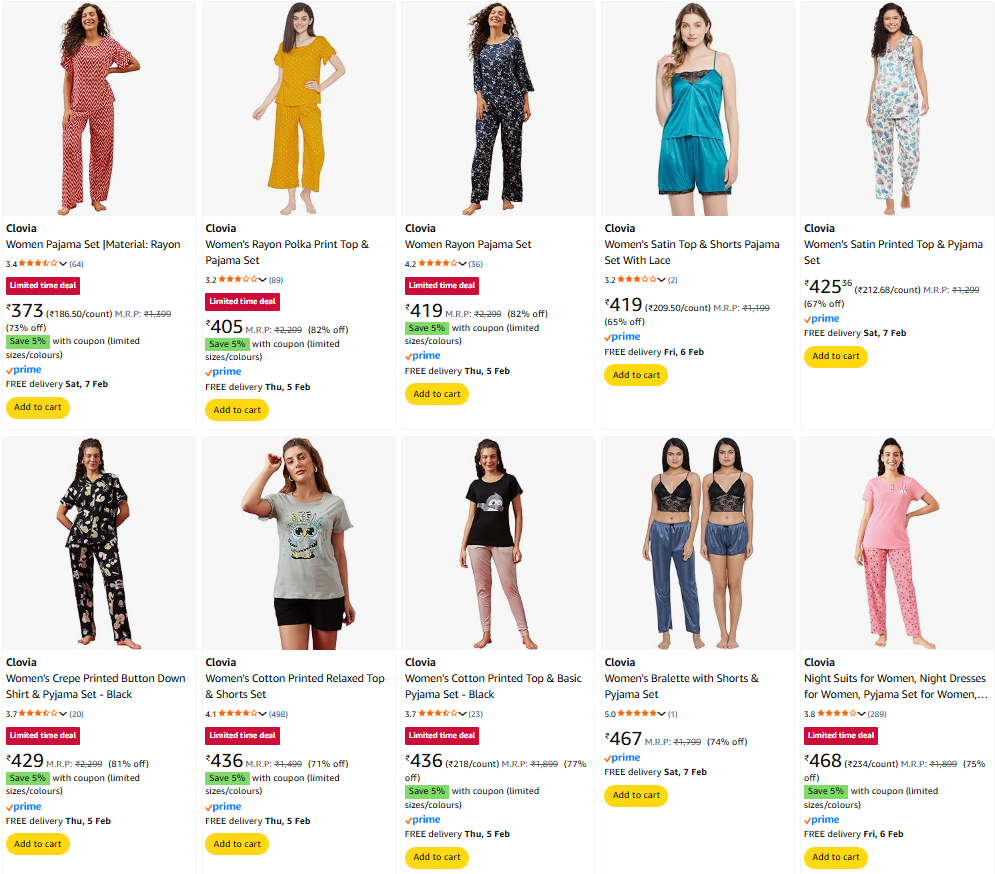
Task: Open the 289 ratings count link
Action: 878,714
